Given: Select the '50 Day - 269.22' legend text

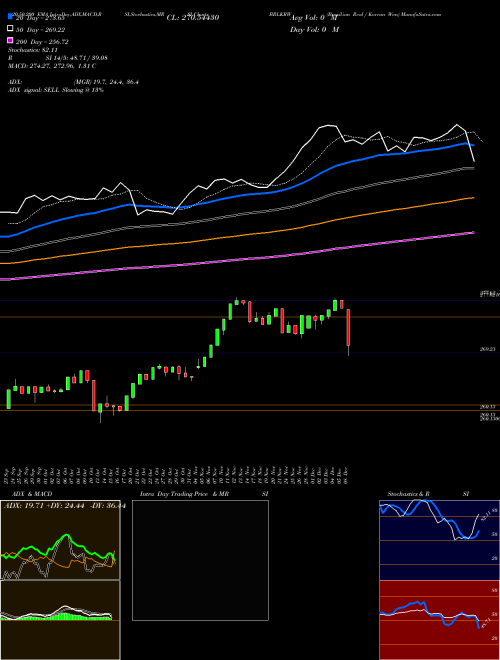Looking at the screenshot, I should (x=41, y=30).
